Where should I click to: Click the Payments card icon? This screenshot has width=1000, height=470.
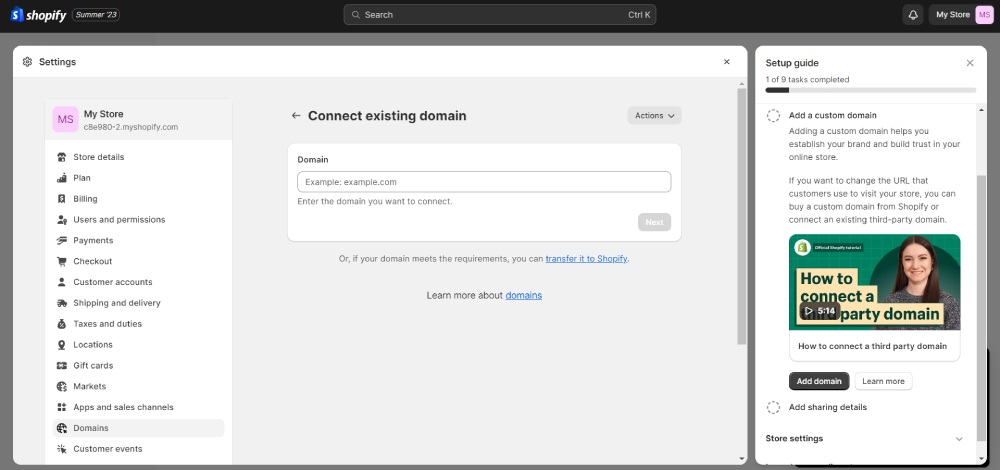coord(62,240)
